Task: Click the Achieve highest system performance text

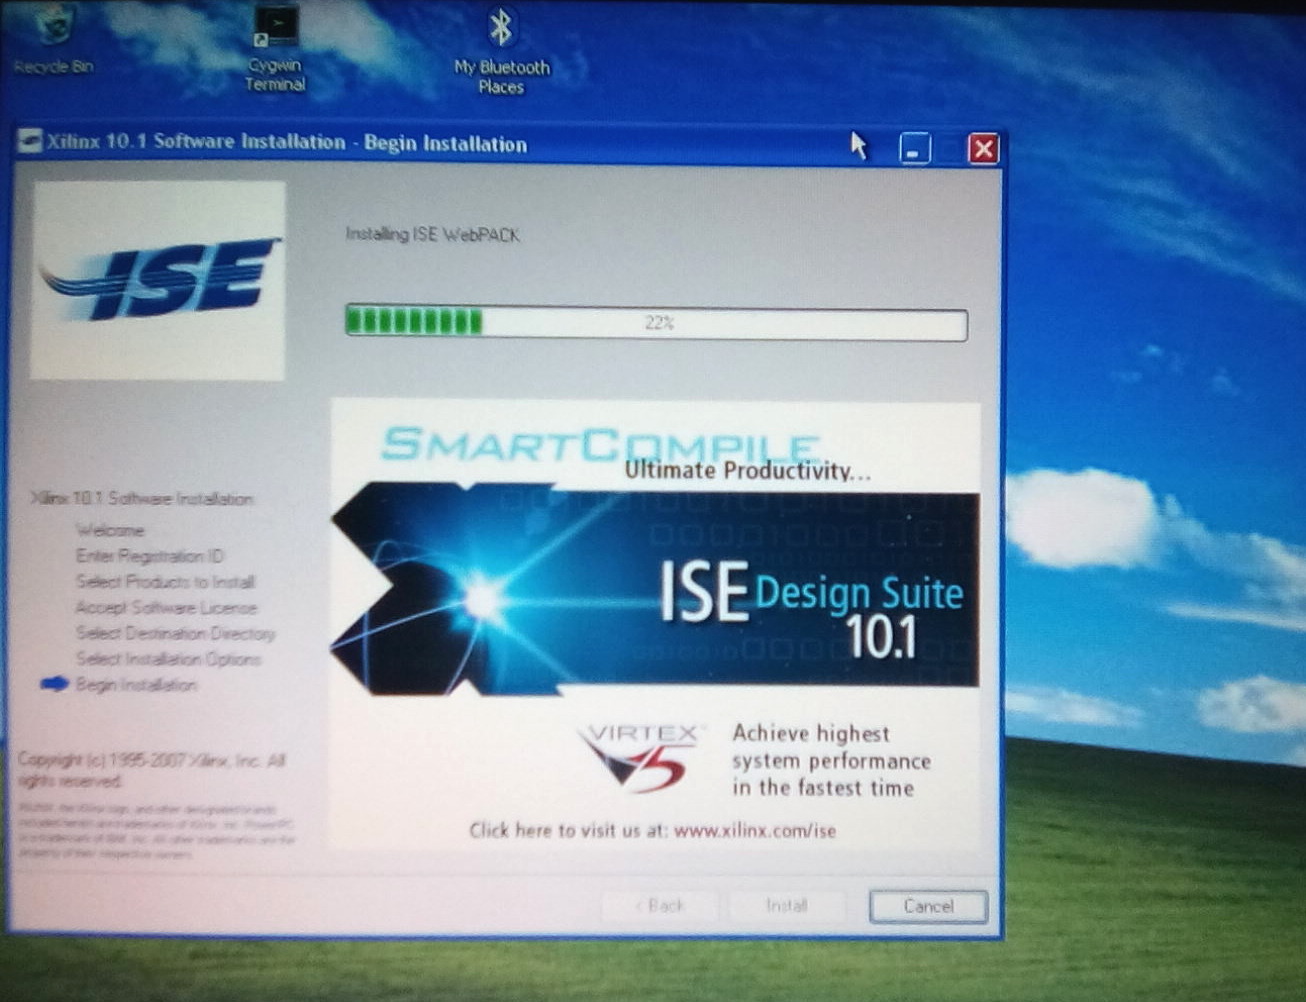Action: [x=831, y=760]
